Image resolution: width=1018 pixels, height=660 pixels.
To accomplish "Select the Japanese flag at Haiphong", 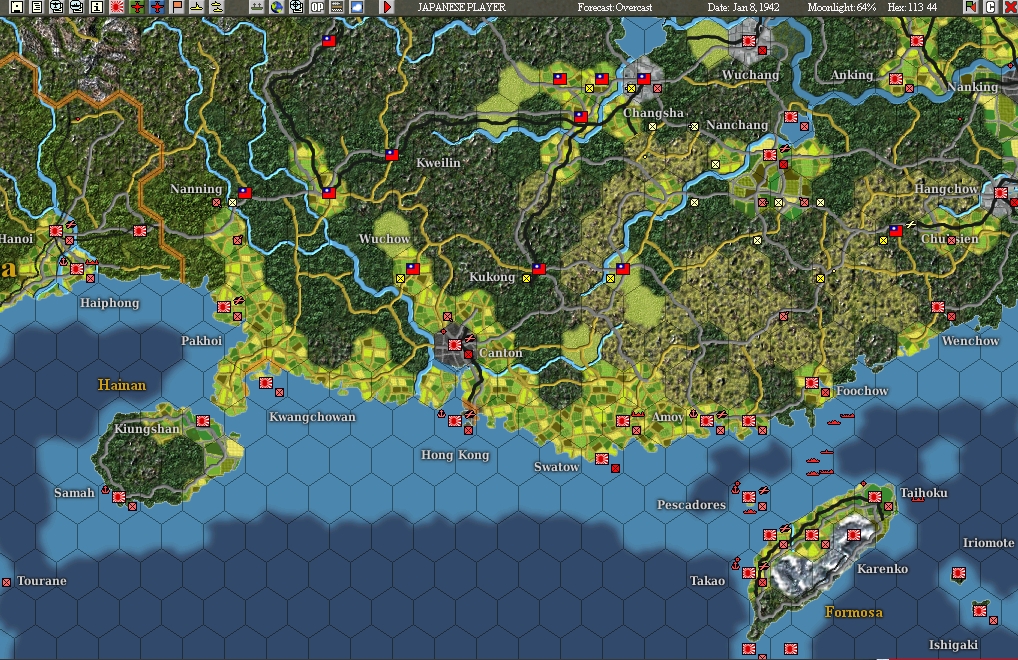I will tap(77, 268).
